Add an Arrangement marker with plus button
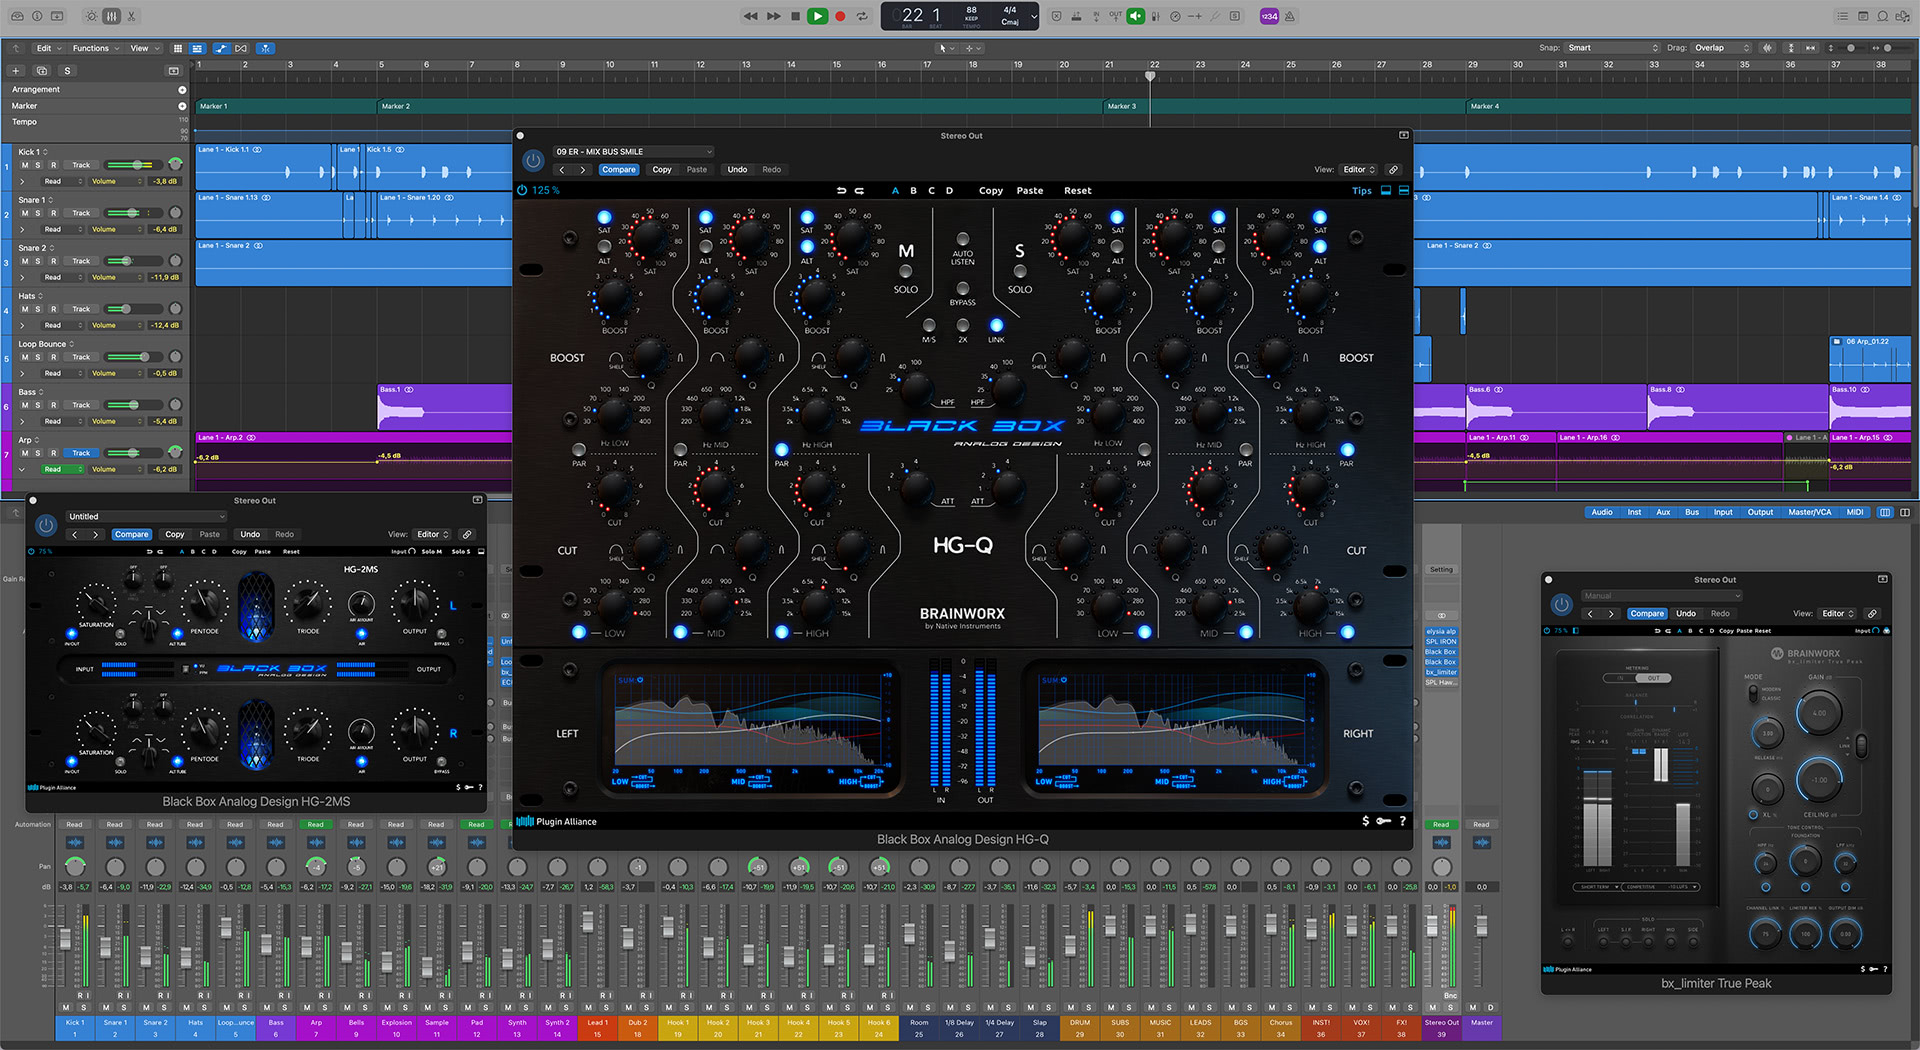Screen dimensions: 1920x1050 [x=182, y=90]
